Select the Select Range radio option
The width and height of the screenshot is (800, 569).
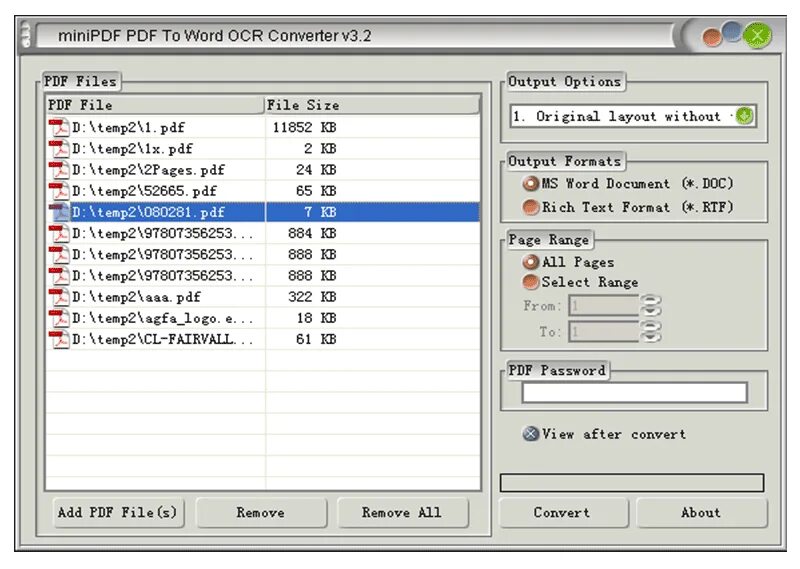click(x=580, y=282)
